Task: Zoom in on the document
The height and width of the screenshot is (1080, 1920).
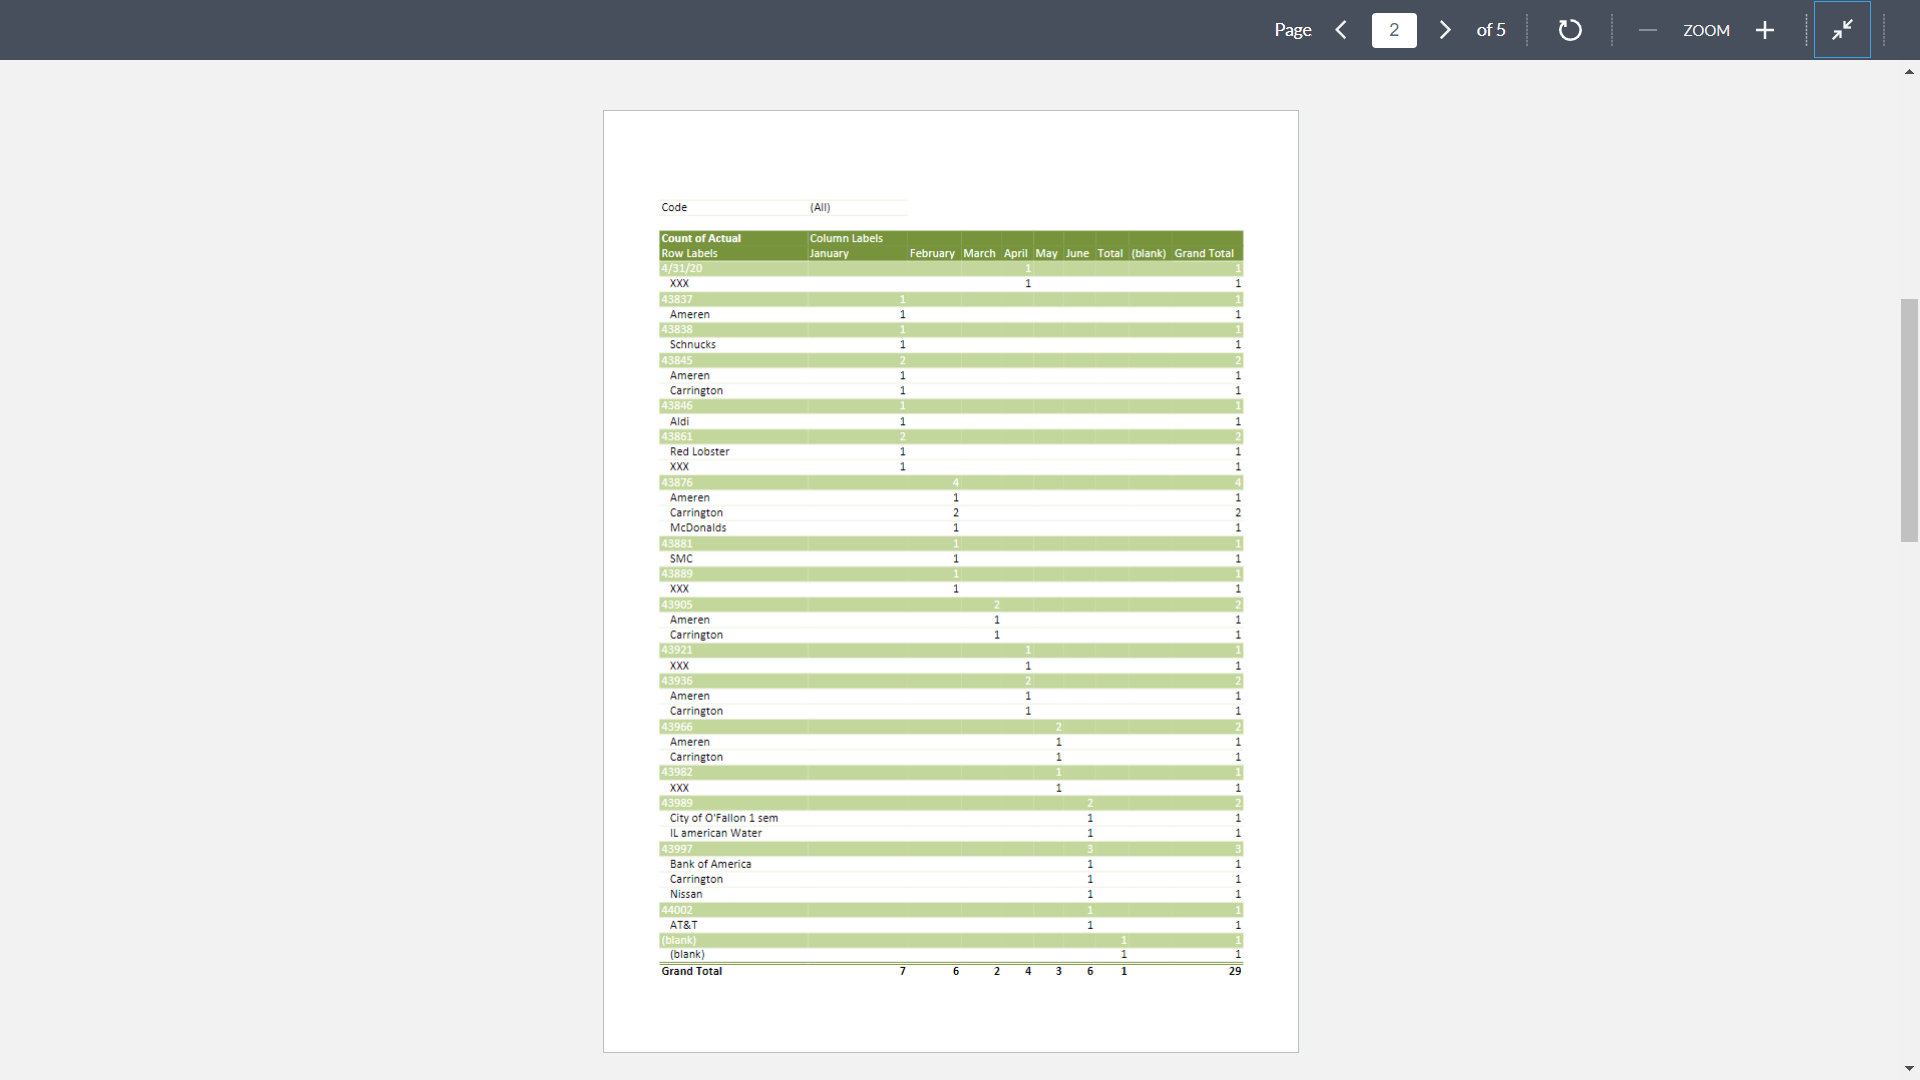Action: tap(1764, 30)
